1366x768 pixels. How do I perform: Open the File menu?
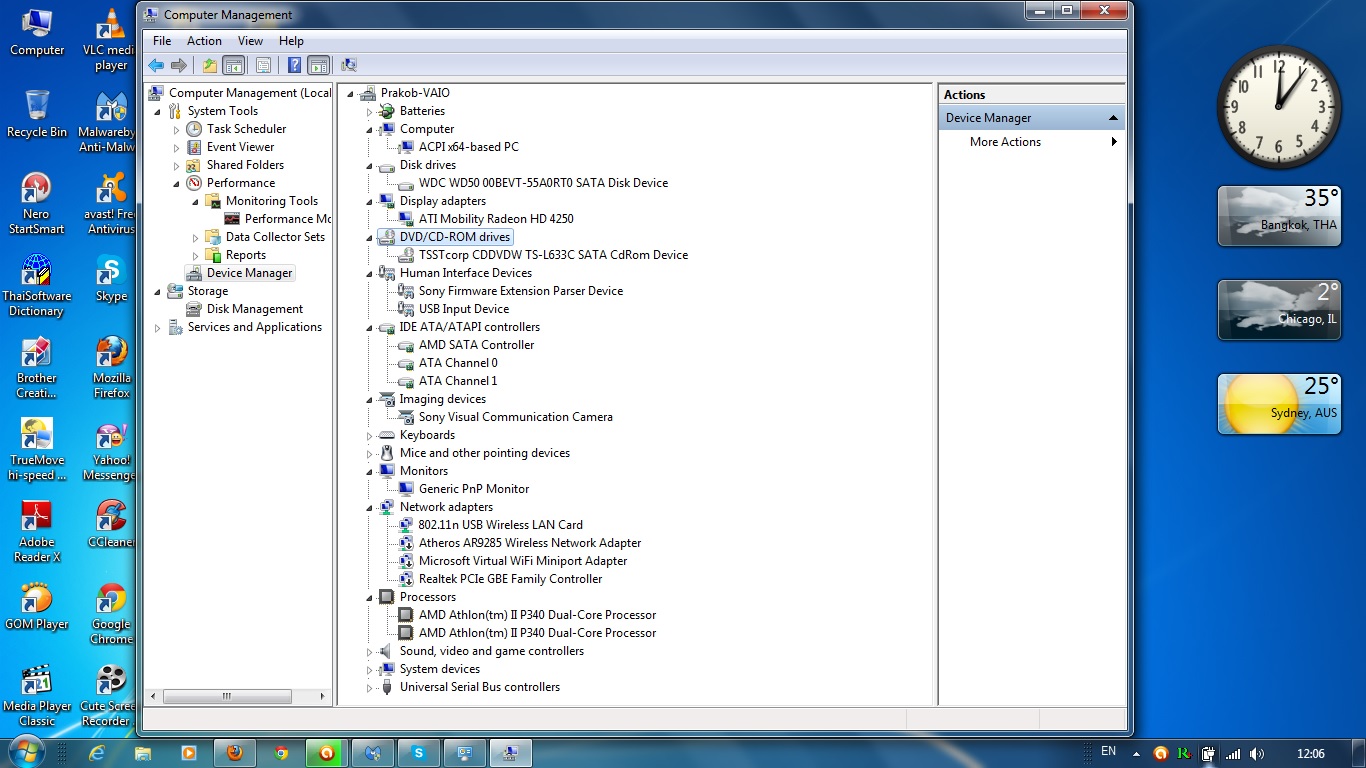[x=162, y=41]
